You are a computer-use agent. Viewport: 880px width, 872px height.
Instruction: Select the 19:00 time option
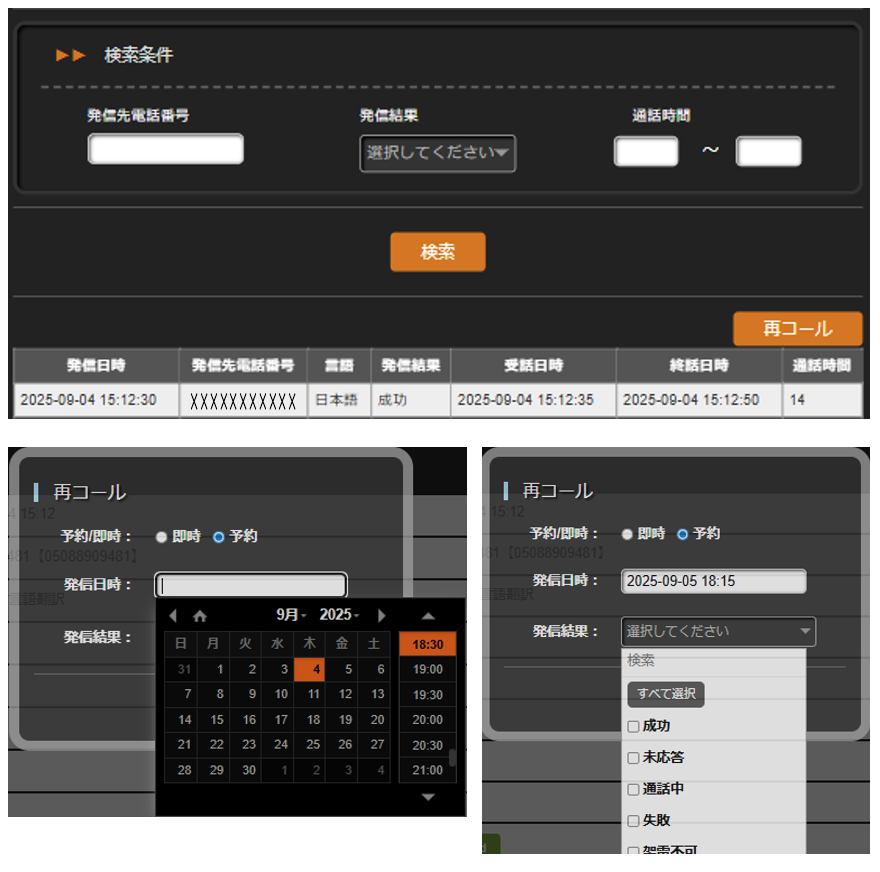[427, 670]
